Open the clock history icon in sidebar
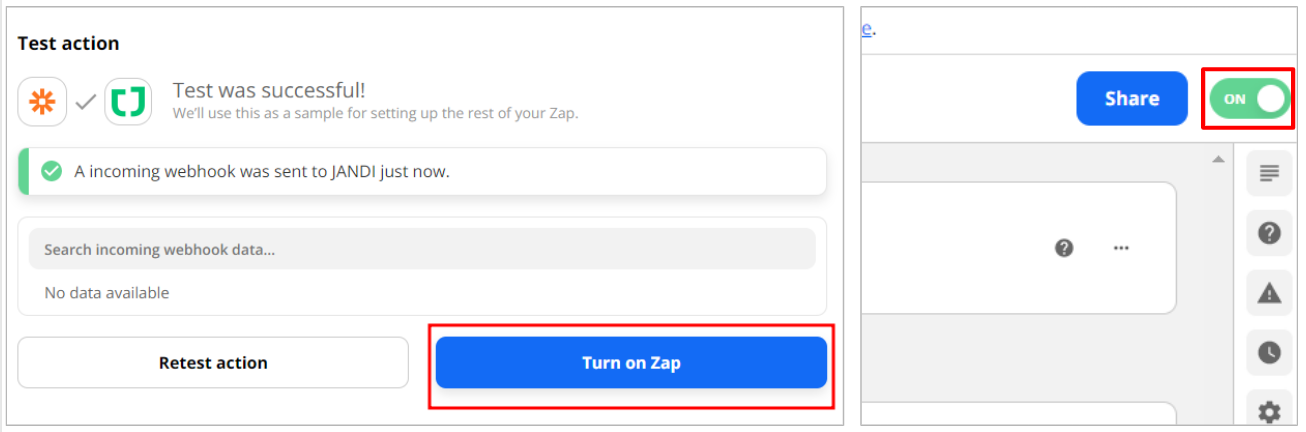1306x432 pixels. pos(1269,351)
